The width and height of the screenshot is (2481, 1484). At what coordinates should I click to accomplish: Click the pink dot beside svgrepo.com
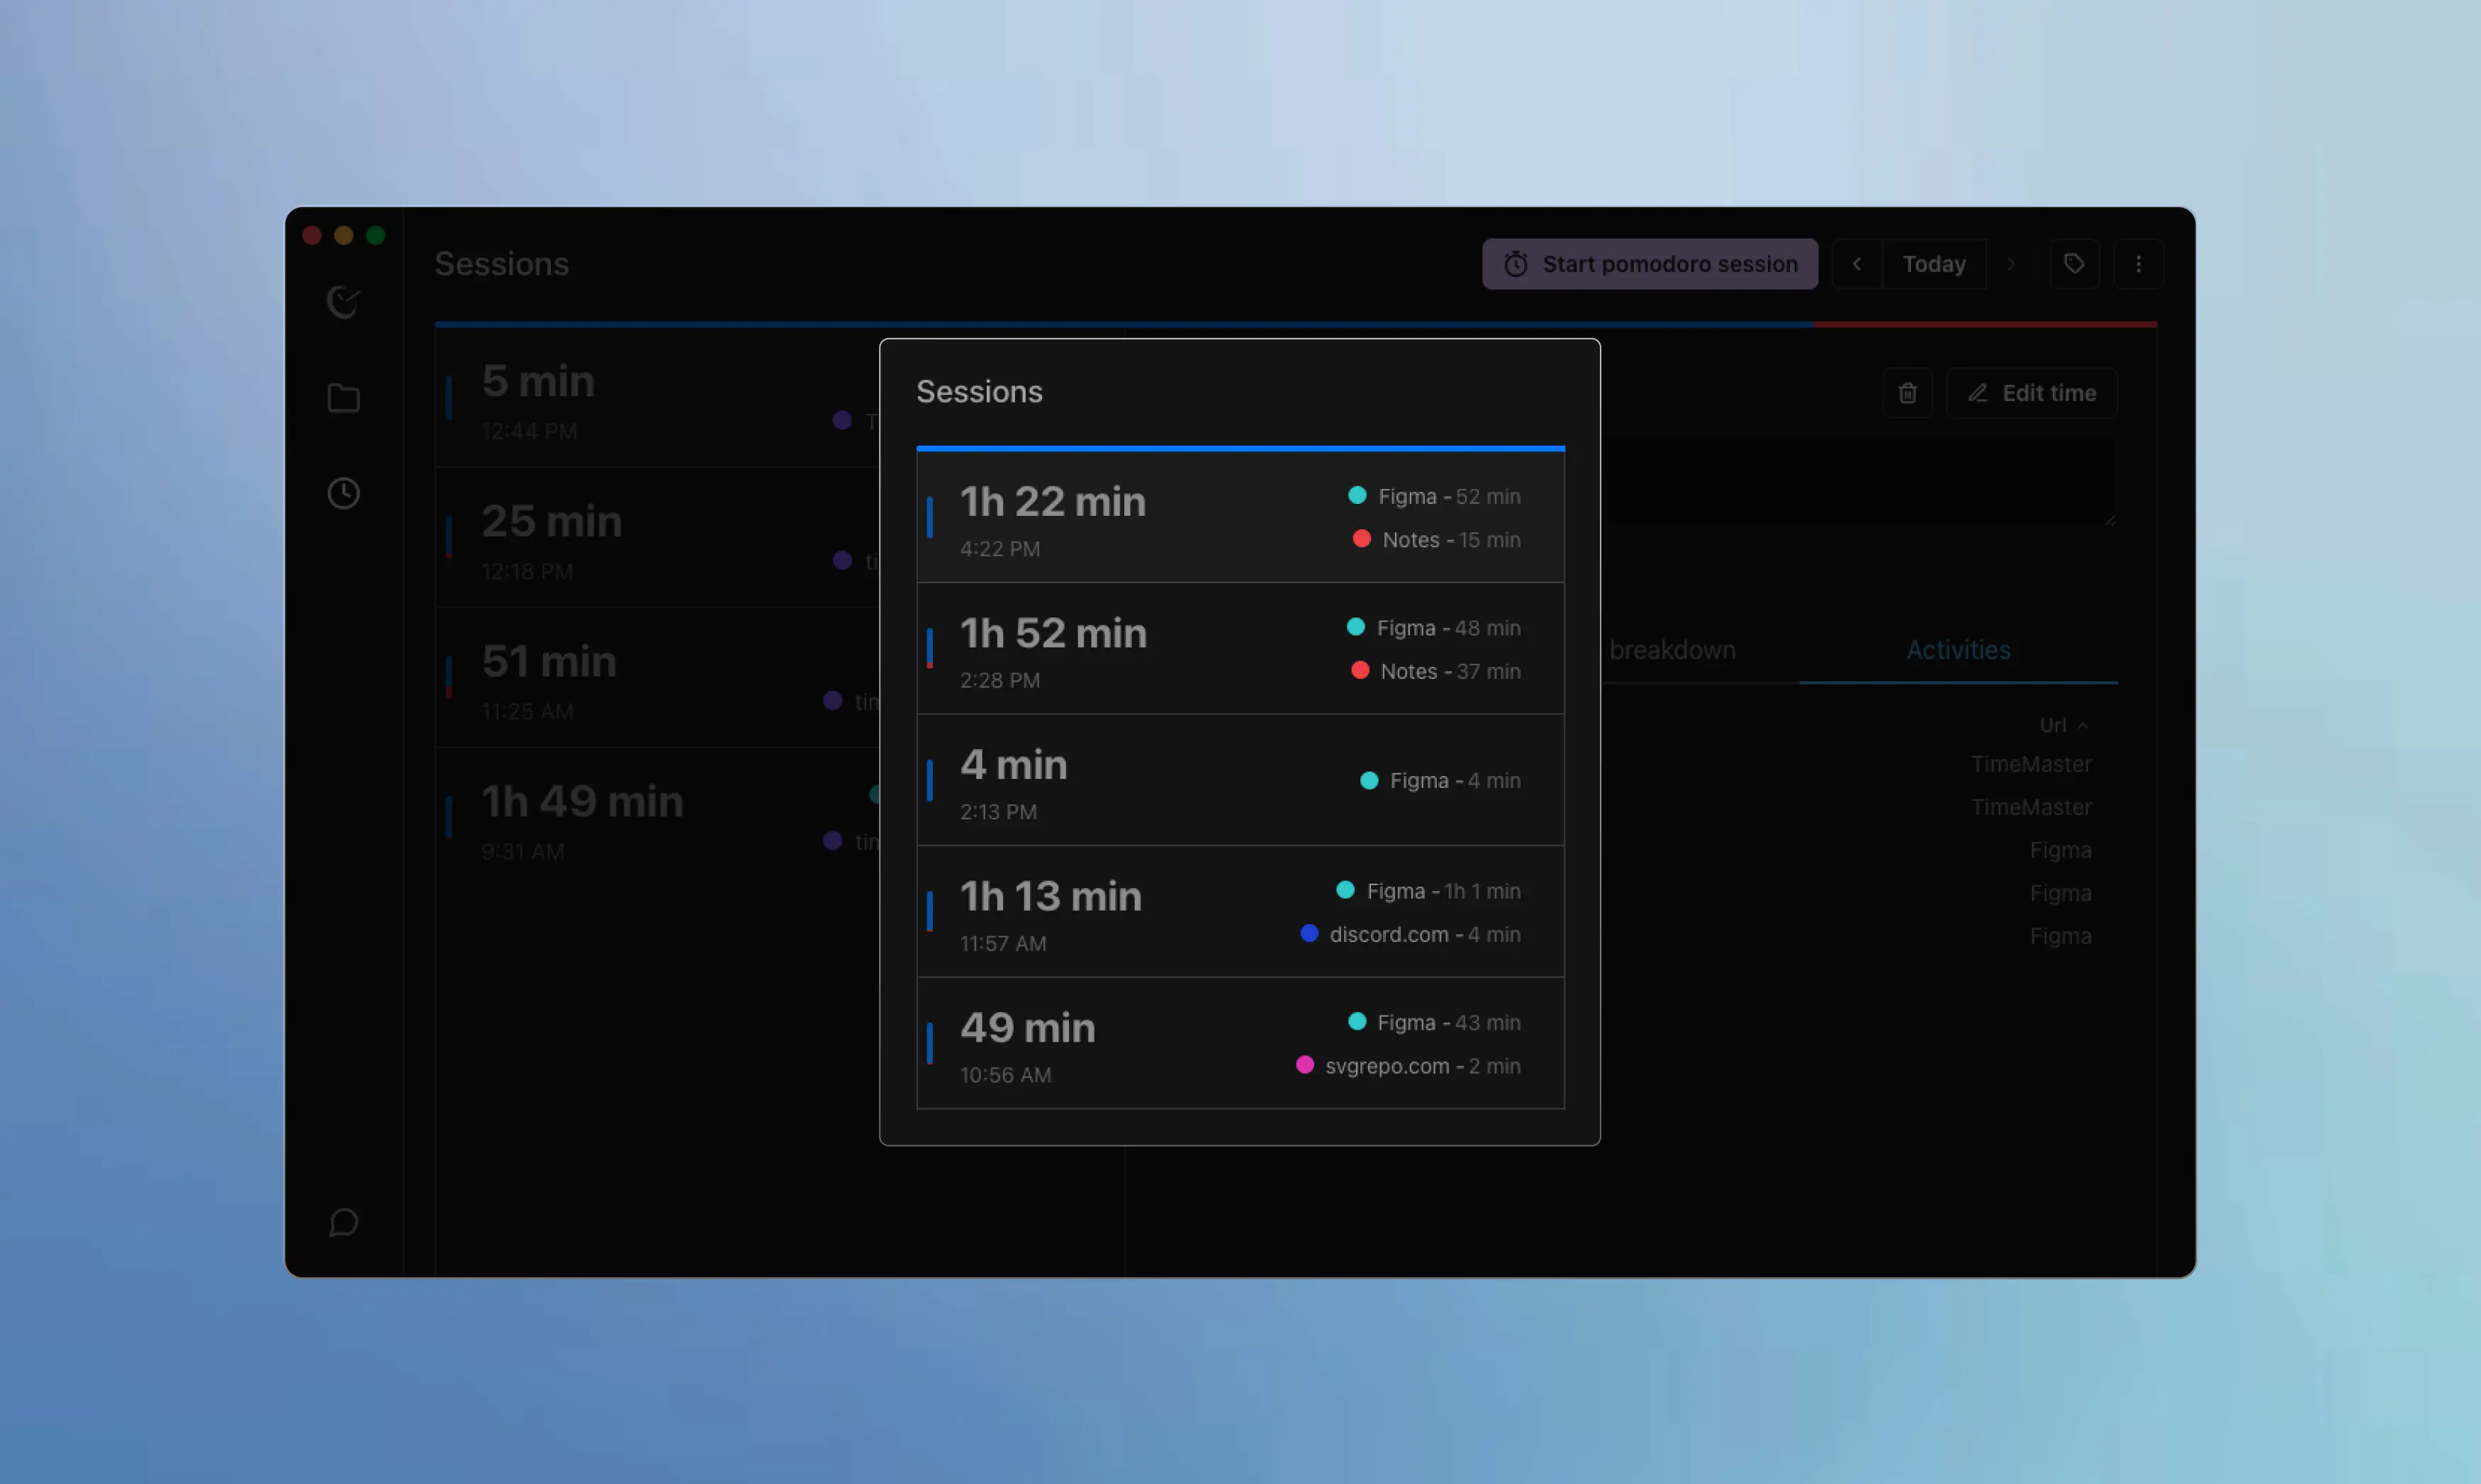[1304, 1064]
